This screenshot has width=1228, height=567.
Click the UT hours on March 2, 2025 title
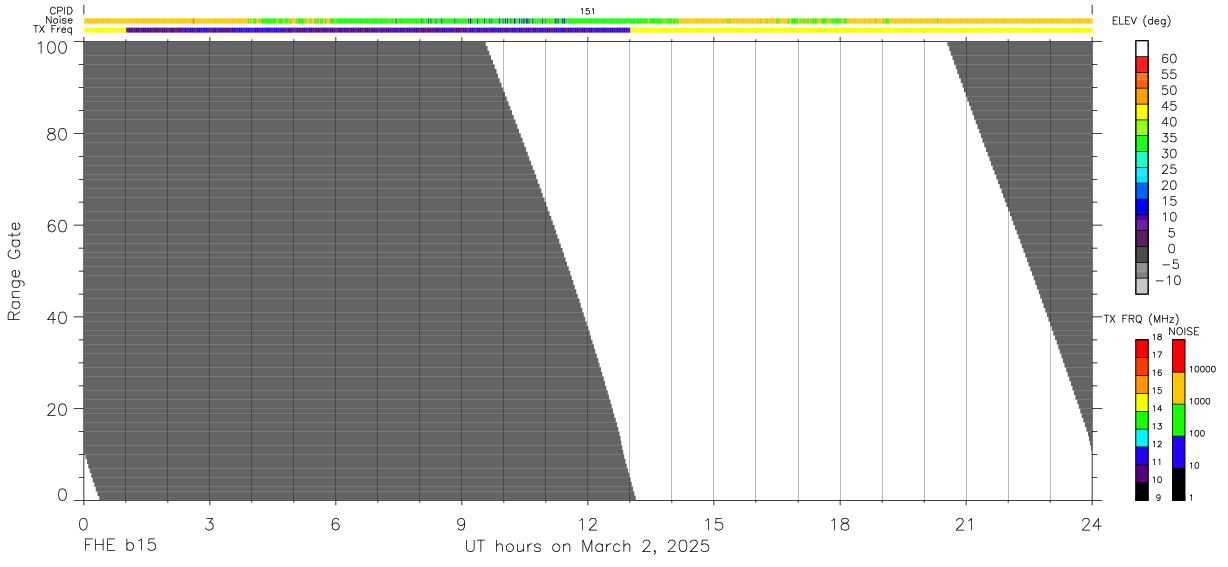[x=587, y=548]
